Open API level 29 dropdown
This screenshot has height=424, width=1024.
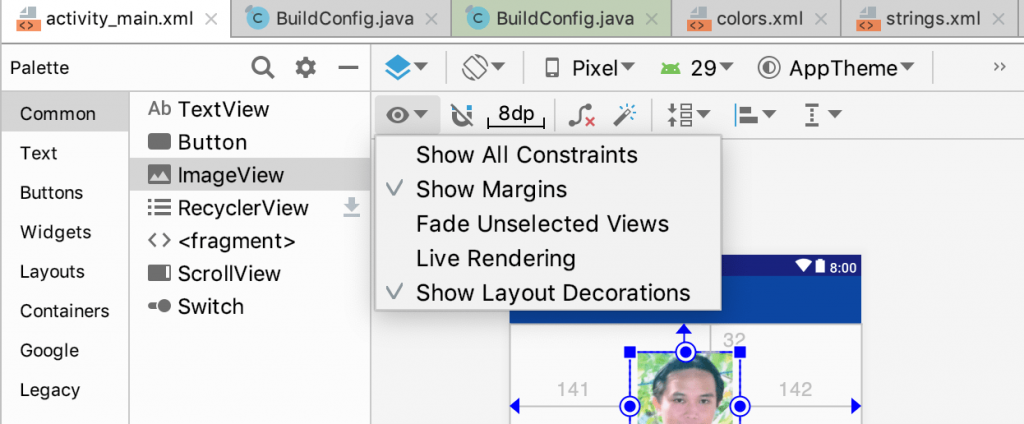697,68
